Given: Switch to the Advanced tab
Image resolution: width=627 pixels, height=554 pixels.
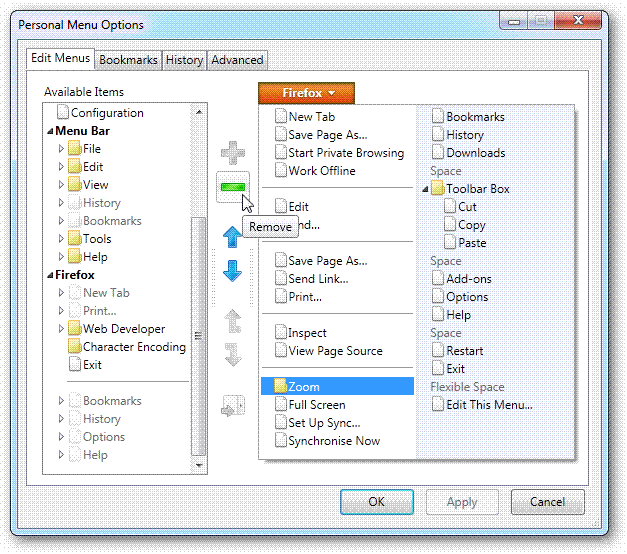Looking at the screenshot, I should click(x=237, y=60).
